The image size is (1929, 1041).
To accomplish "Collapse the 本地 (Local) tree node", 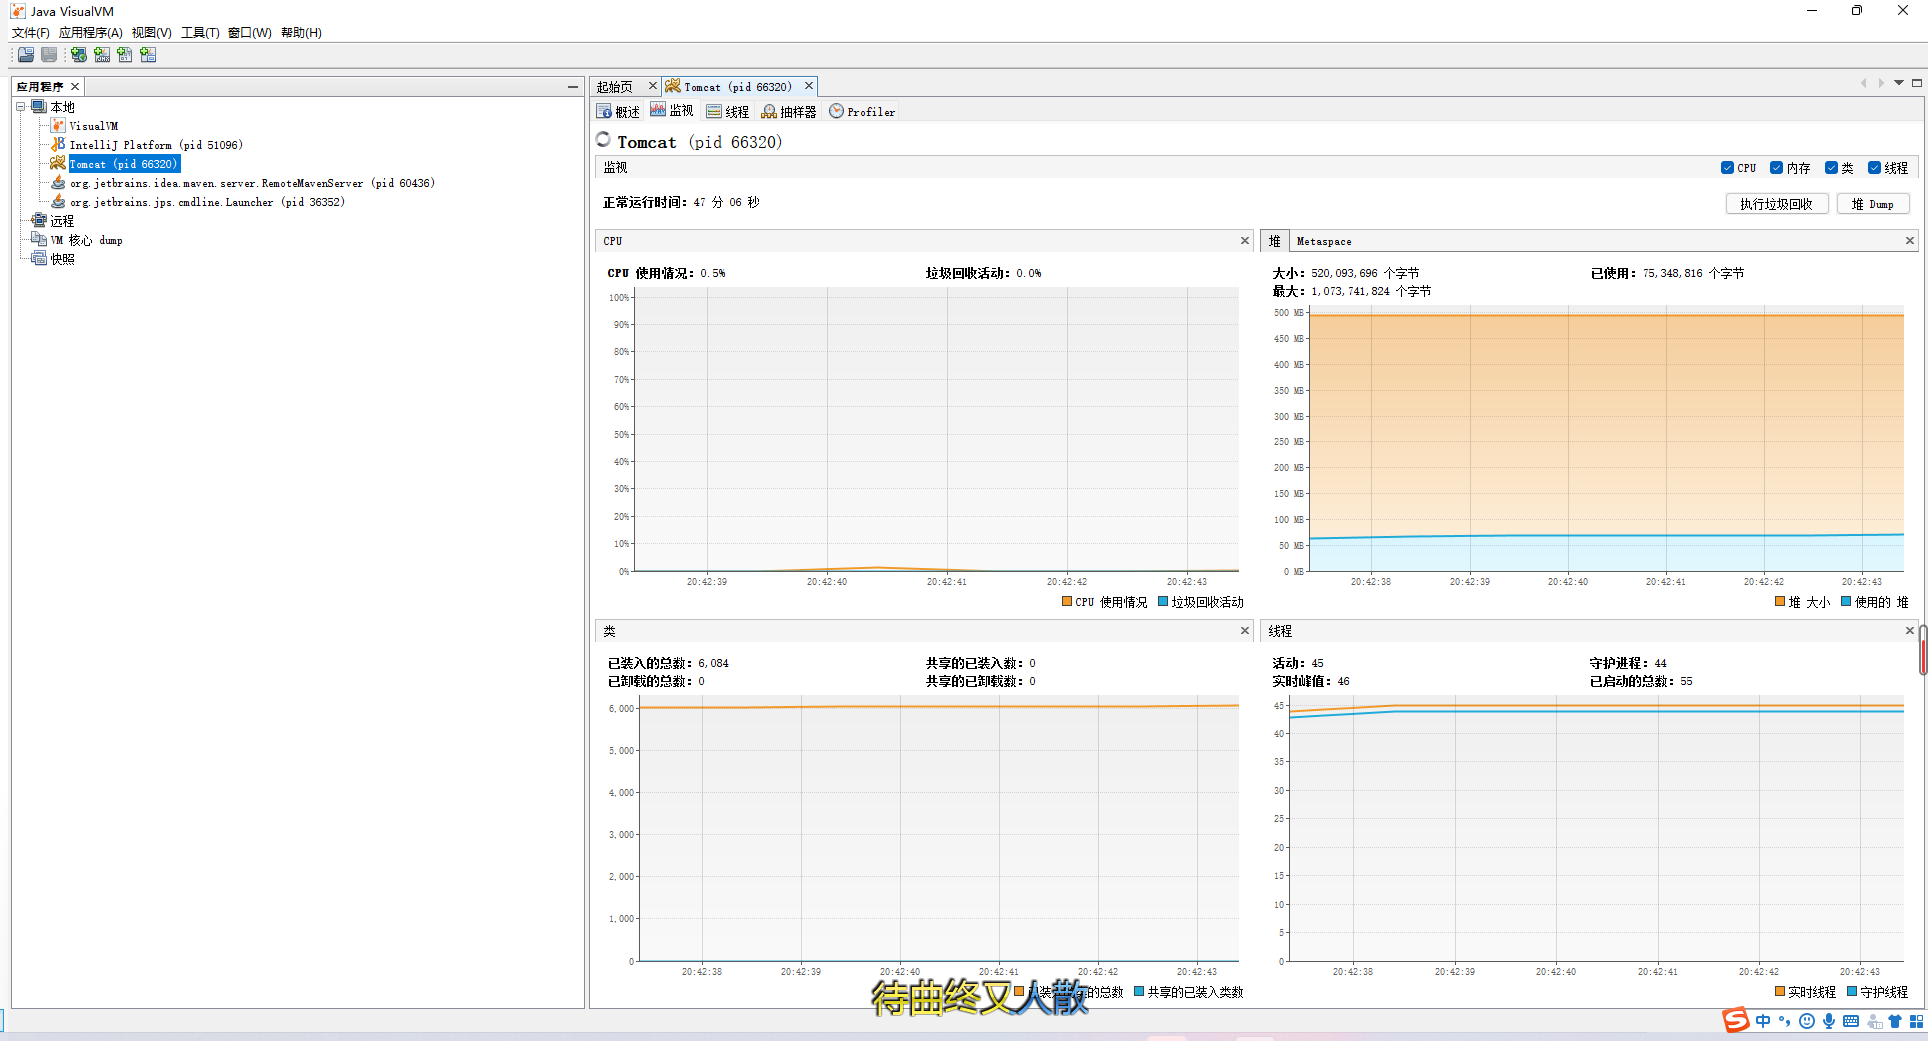I will pyautogui.click(x=20, y=107).
